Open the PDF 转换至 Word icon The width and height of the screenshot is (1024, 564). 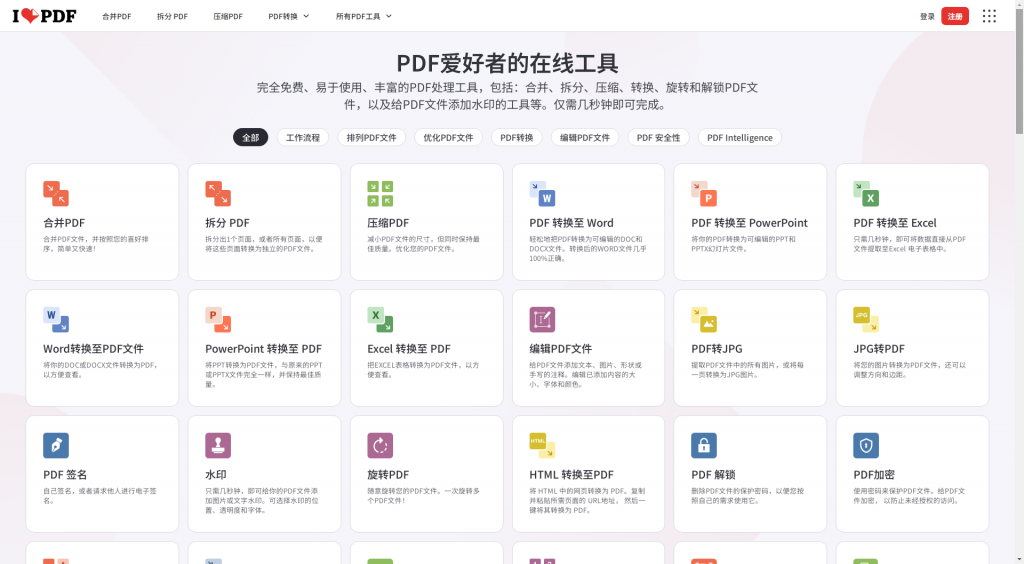542,193
